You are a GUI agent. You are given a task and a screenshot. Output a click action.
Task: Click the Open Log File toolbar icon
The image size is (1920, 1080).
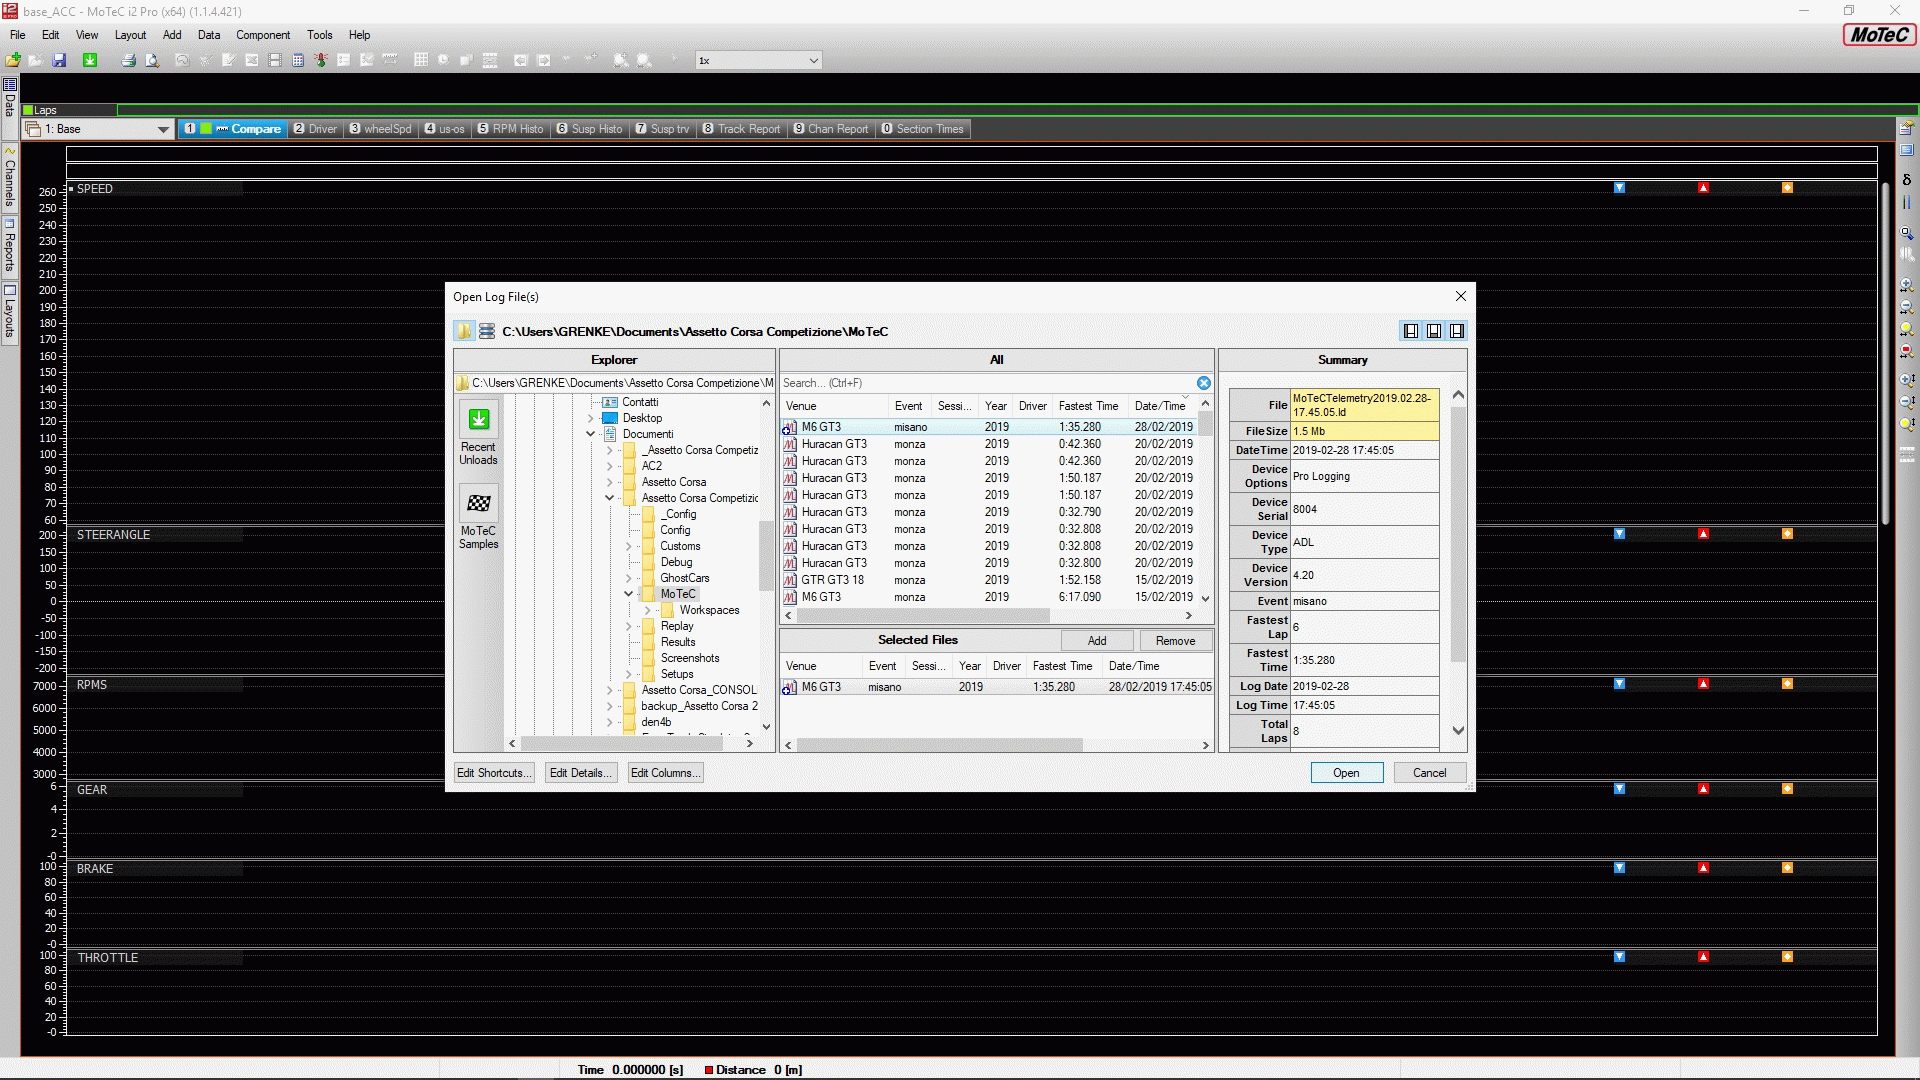pyautogui.click(x=13, y=61)
